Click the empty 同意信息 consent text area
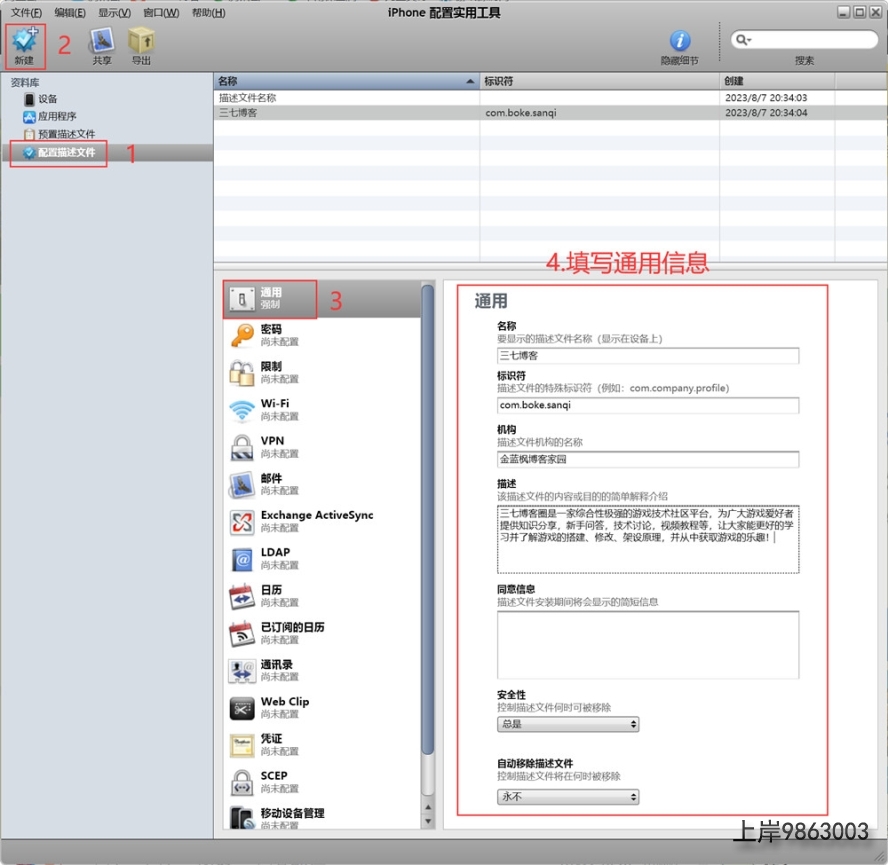The image size is (888, 865). click(x=648, y=645)
